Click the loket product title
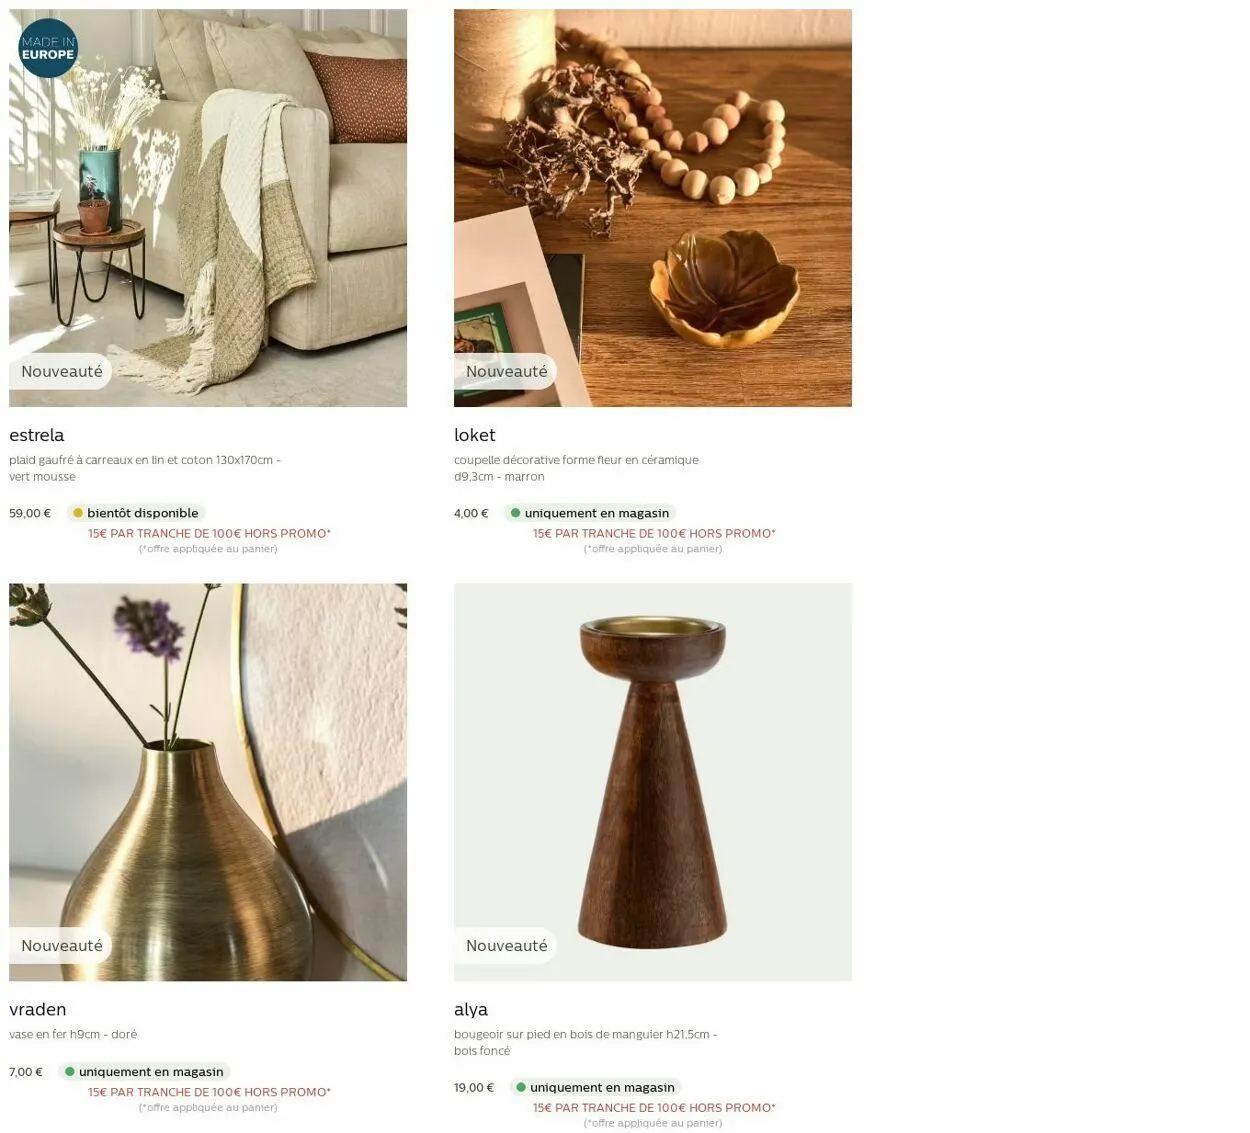The width and height of the screenshot is (1250, 1133). click(x=475, y=435)
